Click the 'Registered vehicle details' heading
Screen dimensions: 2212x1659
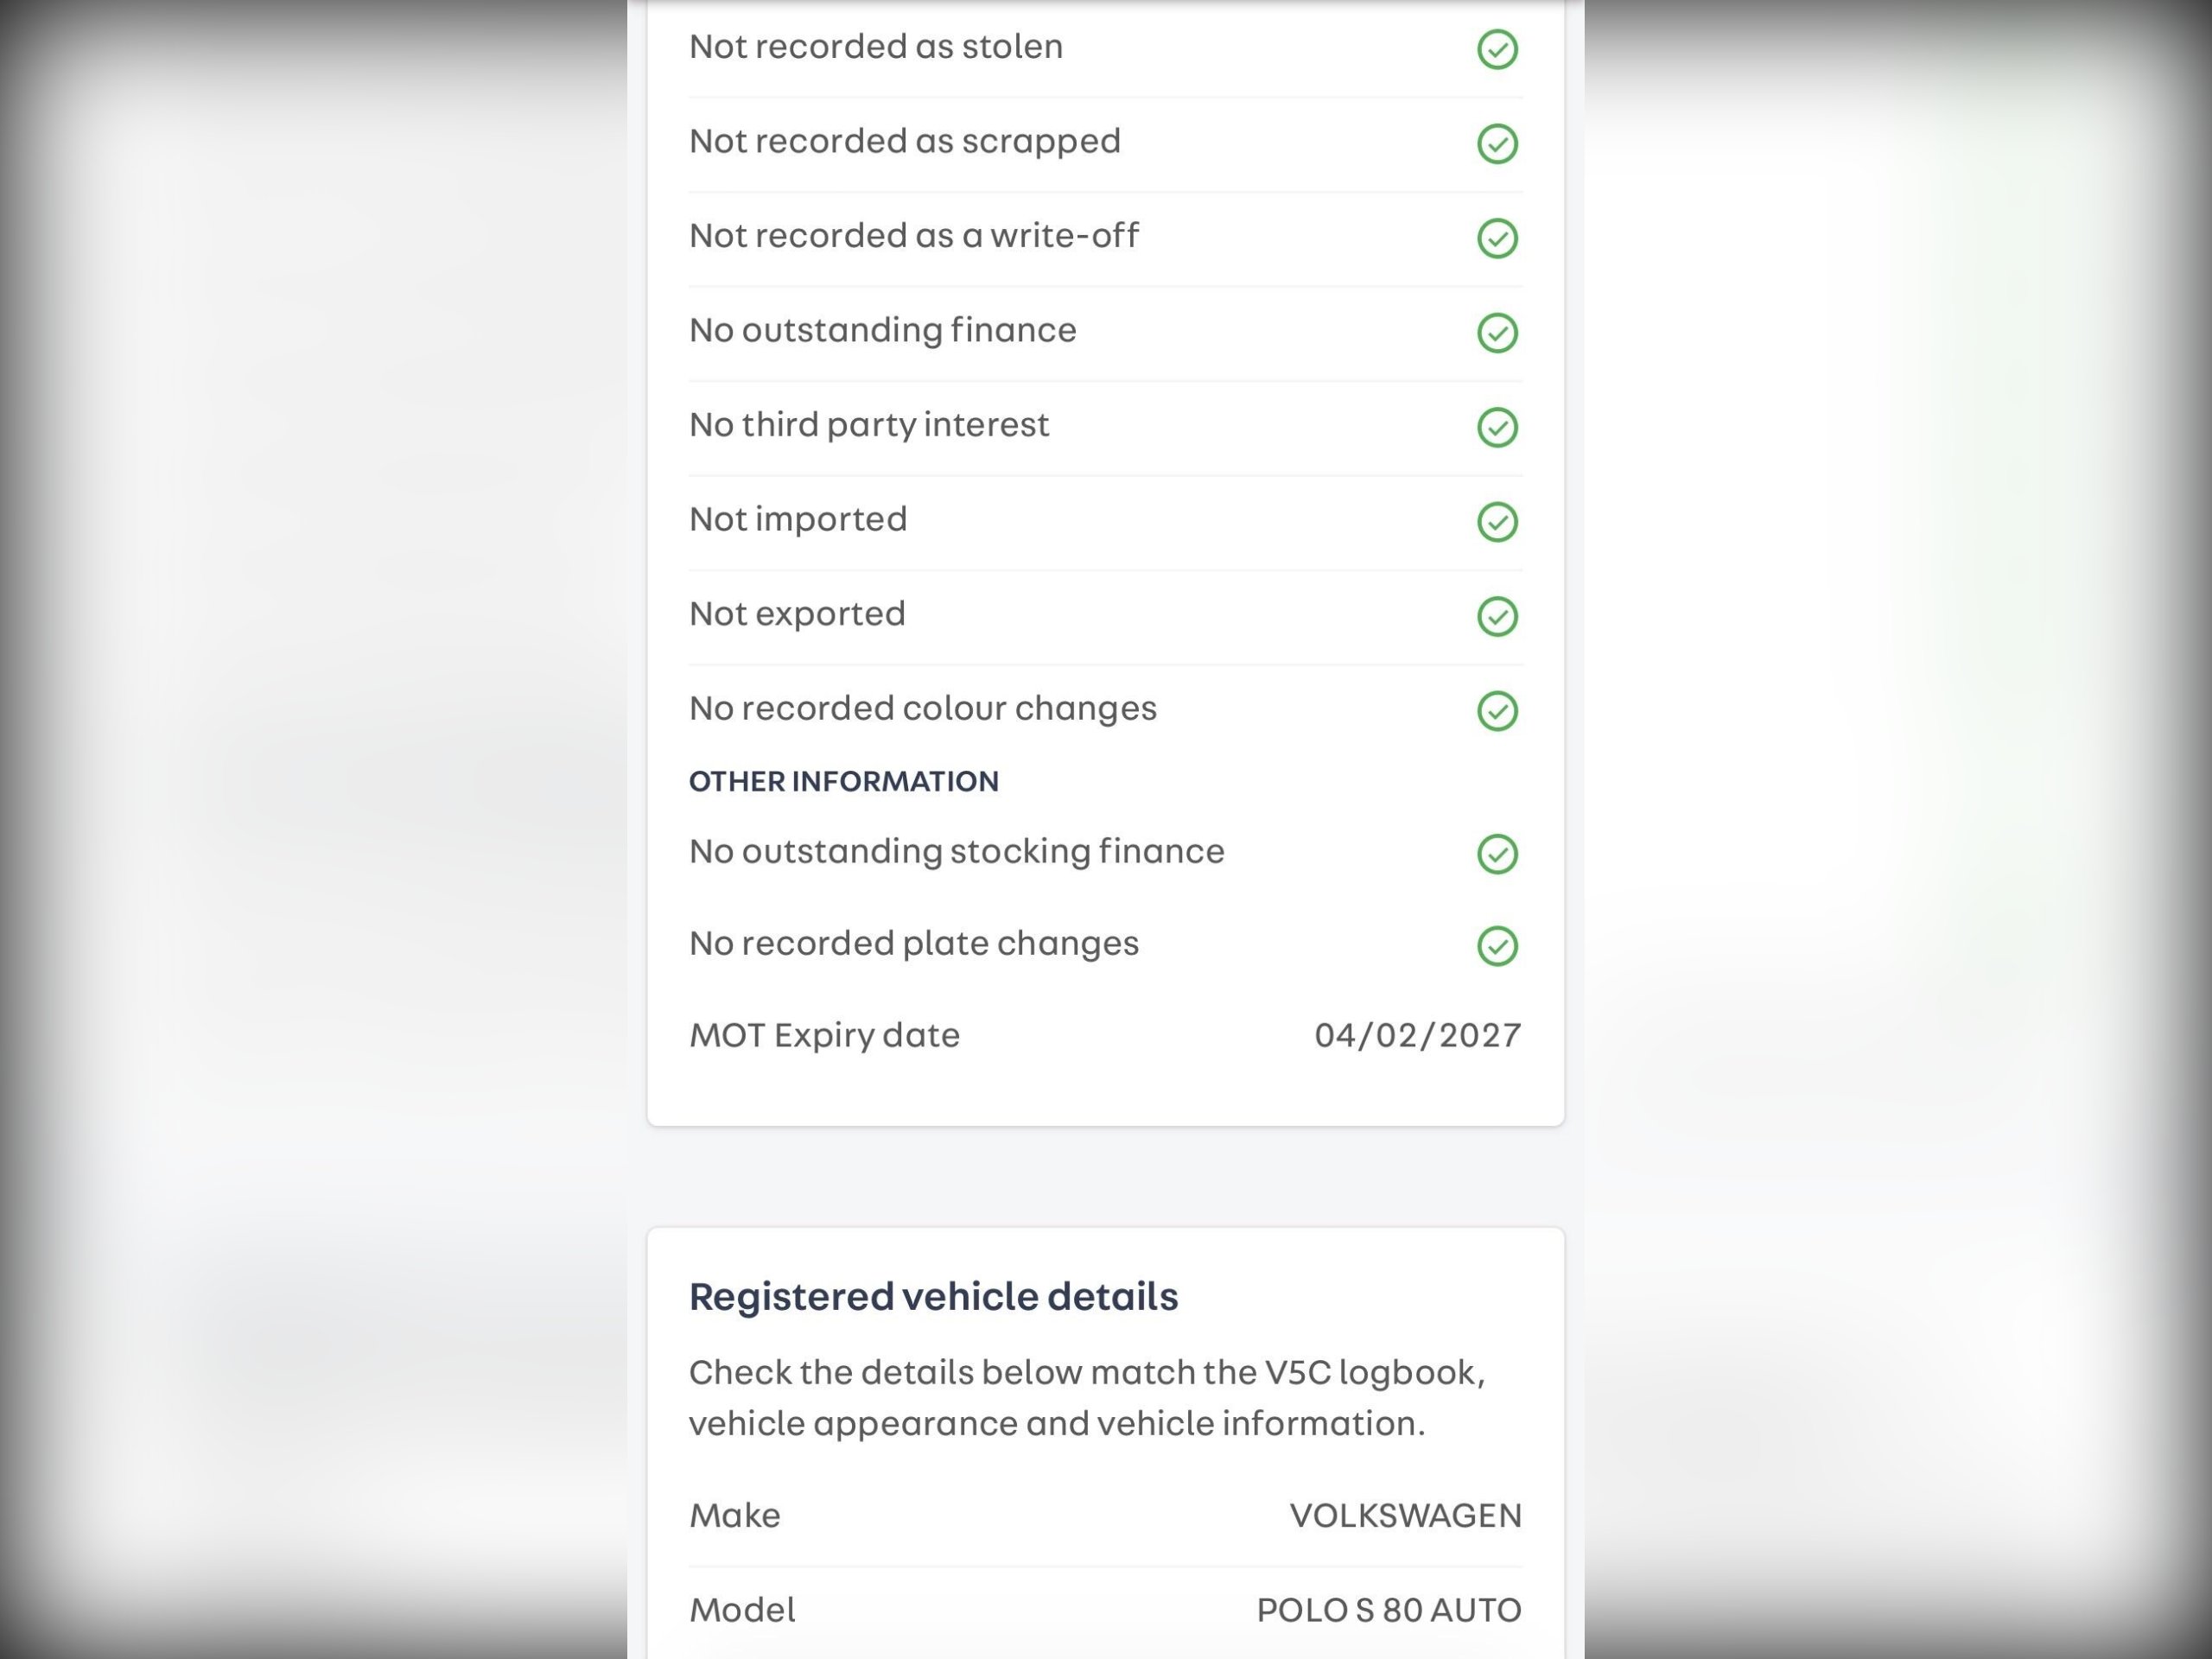933,1296
